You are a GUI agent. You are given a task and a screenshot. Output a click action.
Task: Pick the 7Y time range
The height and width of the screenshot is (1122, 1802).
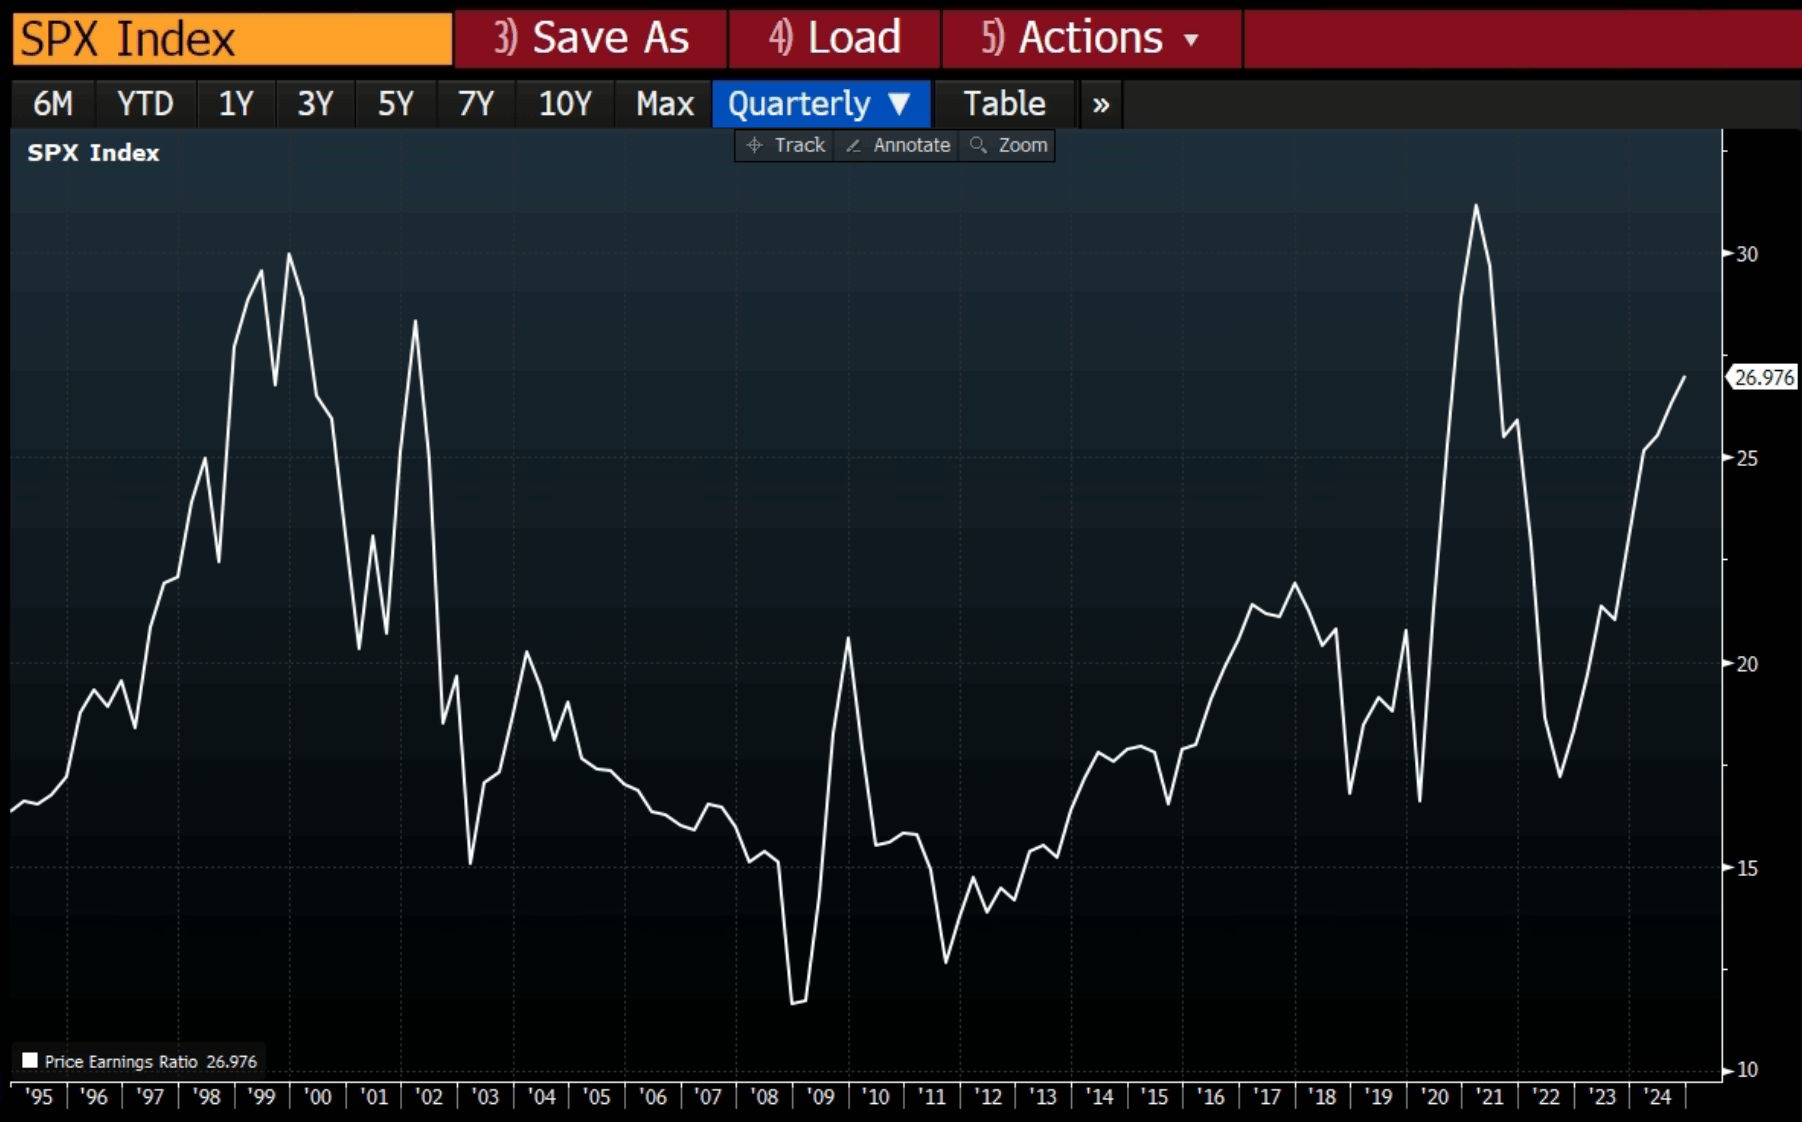coord(475,104)
